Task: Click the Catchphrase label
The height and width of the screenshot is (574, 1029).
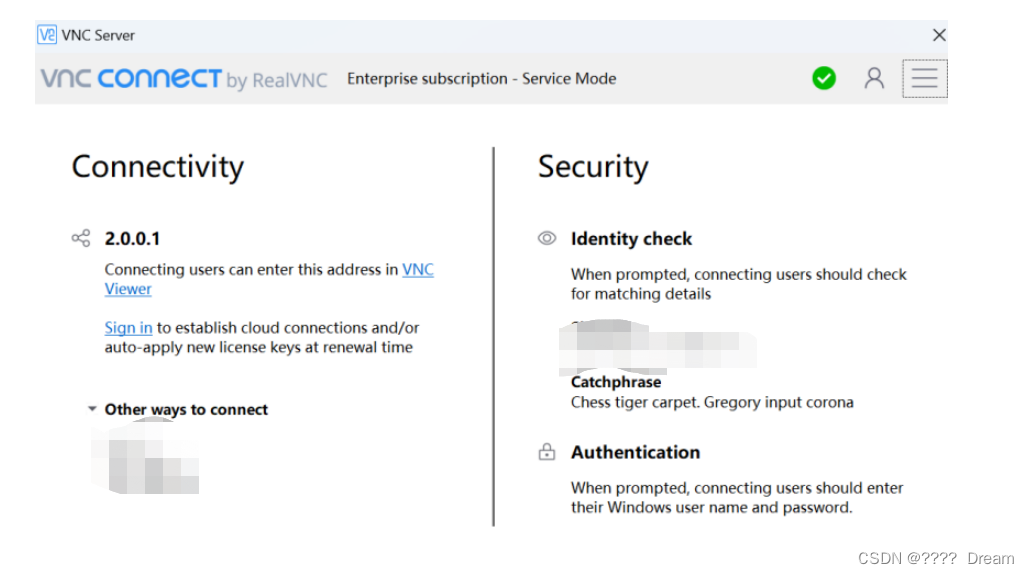Action: [616, 382]
